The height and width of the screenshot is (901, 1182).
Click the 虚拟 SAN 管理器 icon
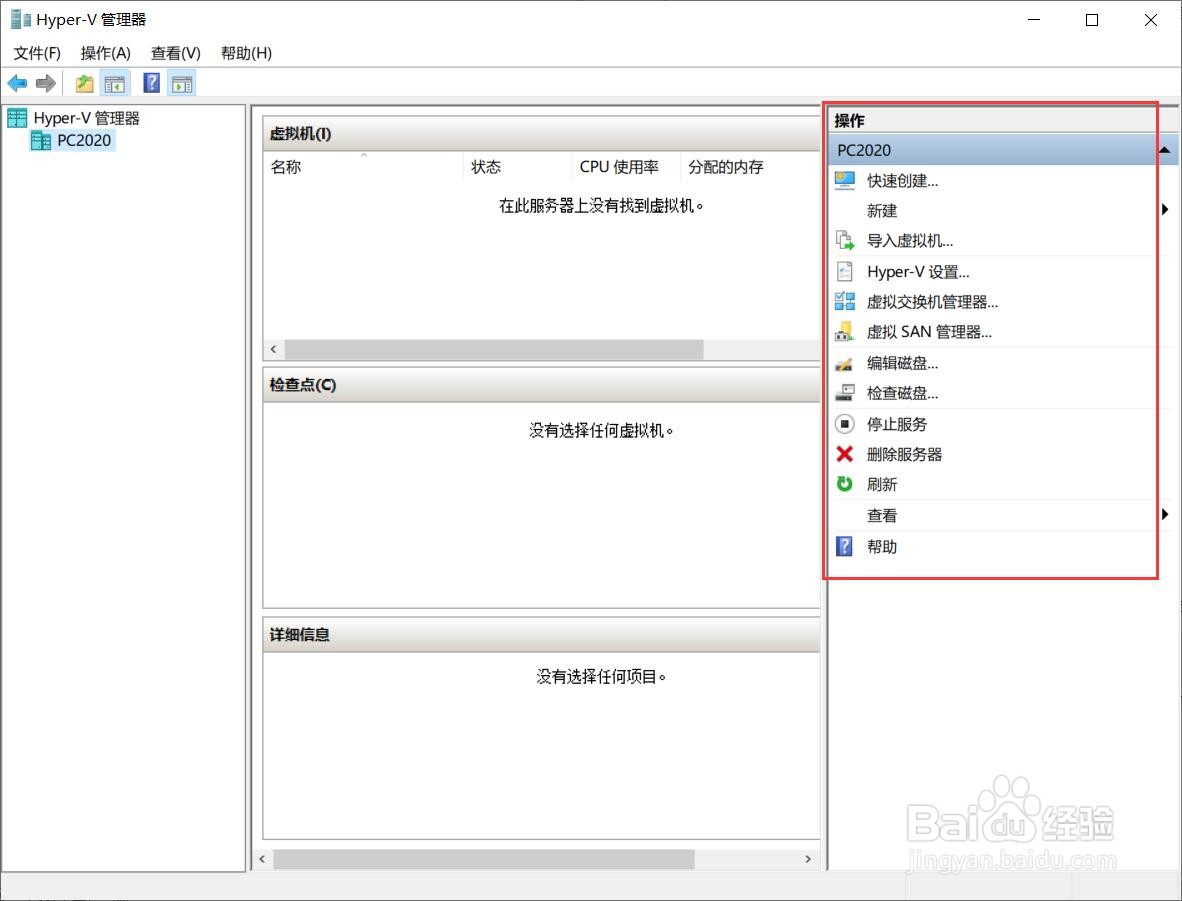[x=845, y=332]
